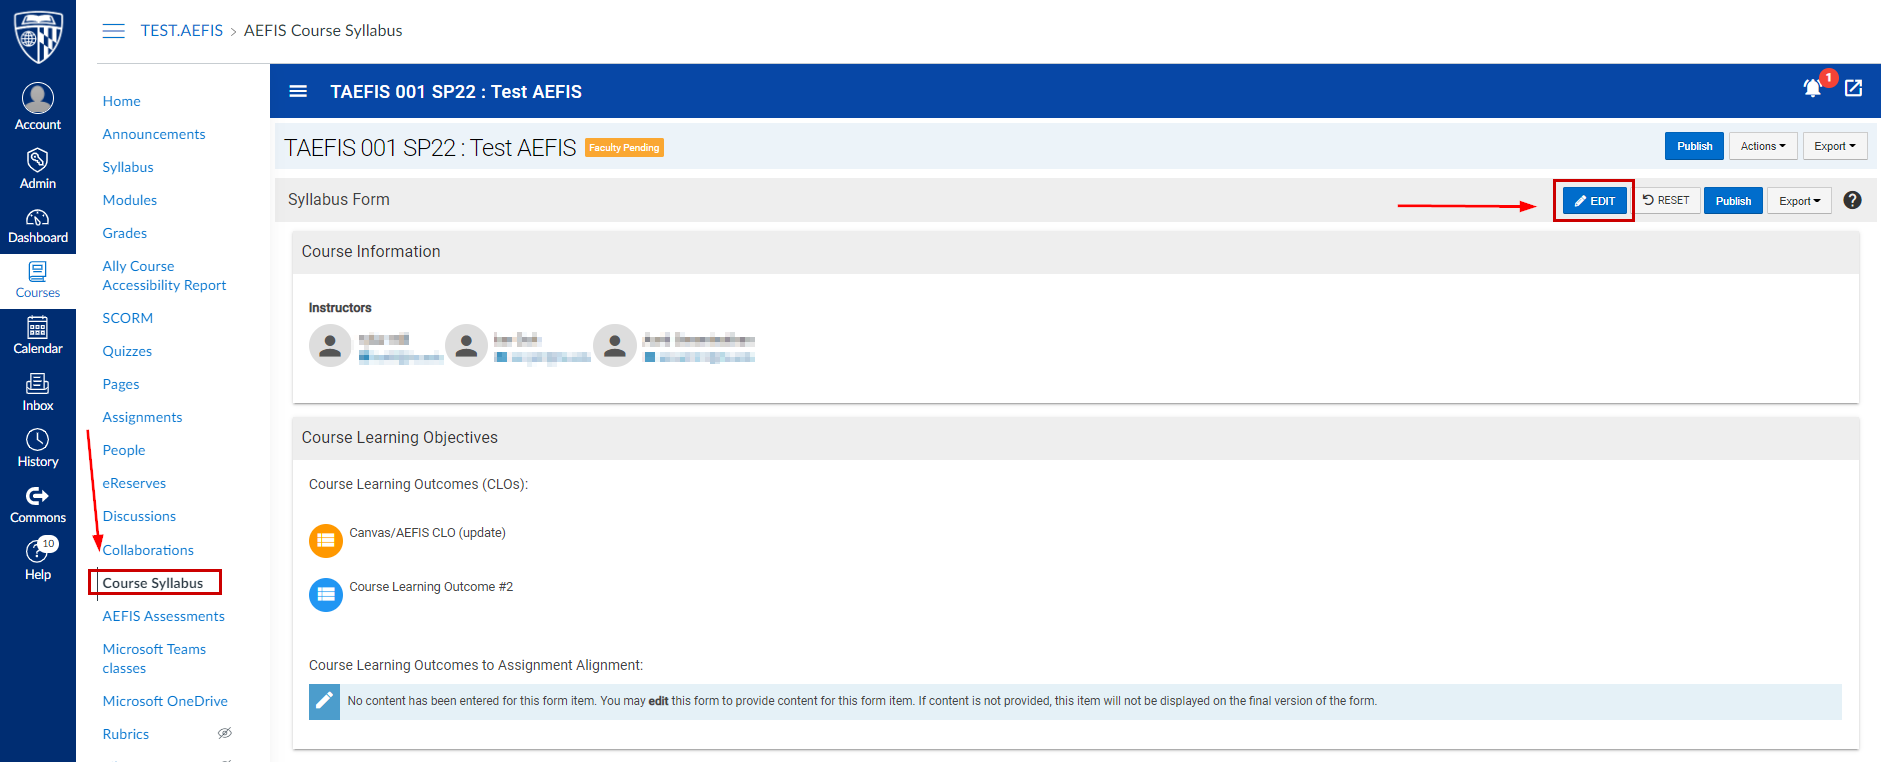Screen dimensions: 1886x762
Task: Click the top Publish button
Action: 1694,146
